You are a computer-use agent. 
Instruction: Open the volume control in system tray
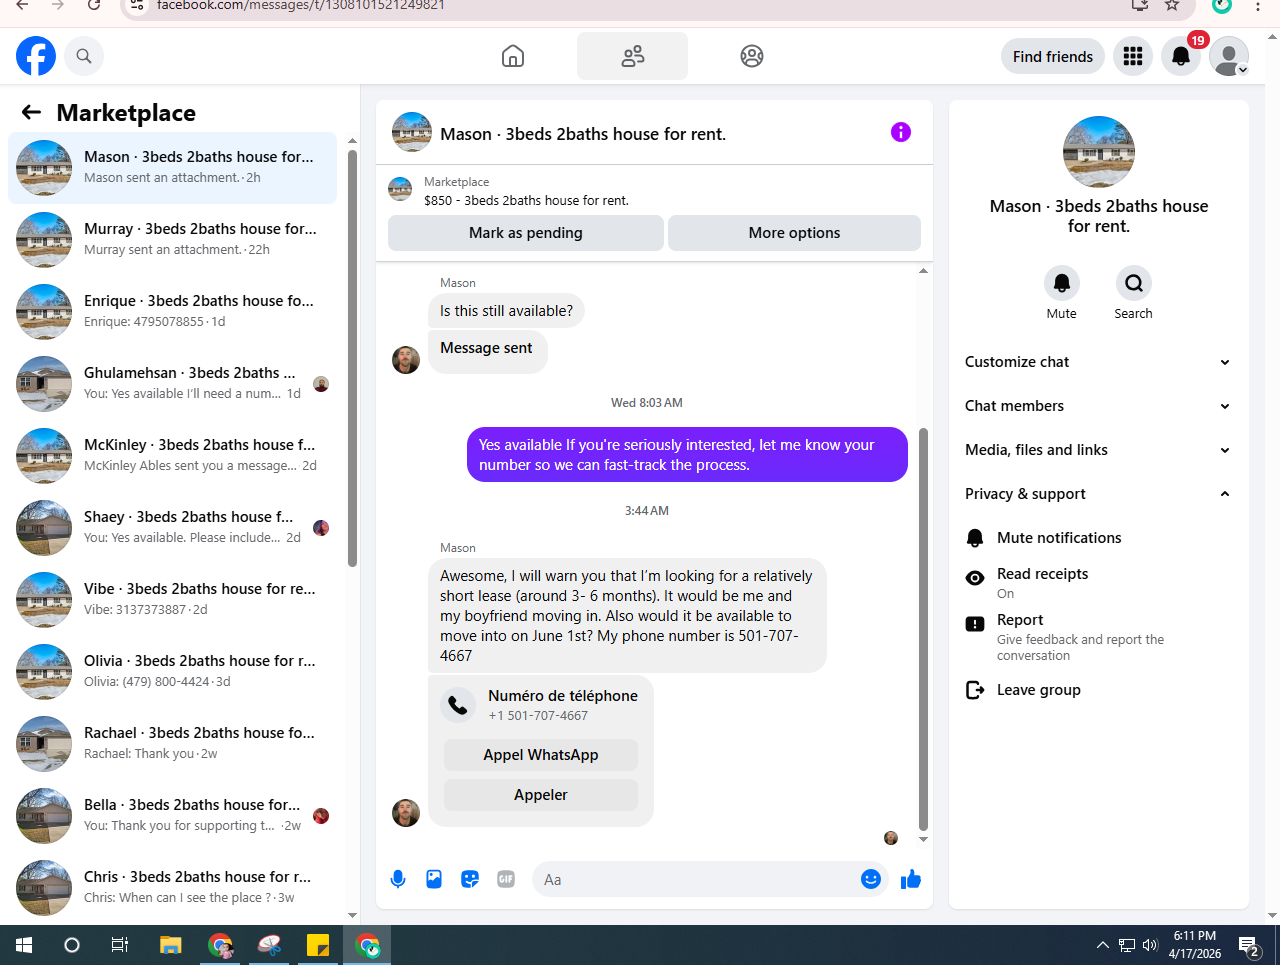pyautogui.click(x=1150, y=945)
